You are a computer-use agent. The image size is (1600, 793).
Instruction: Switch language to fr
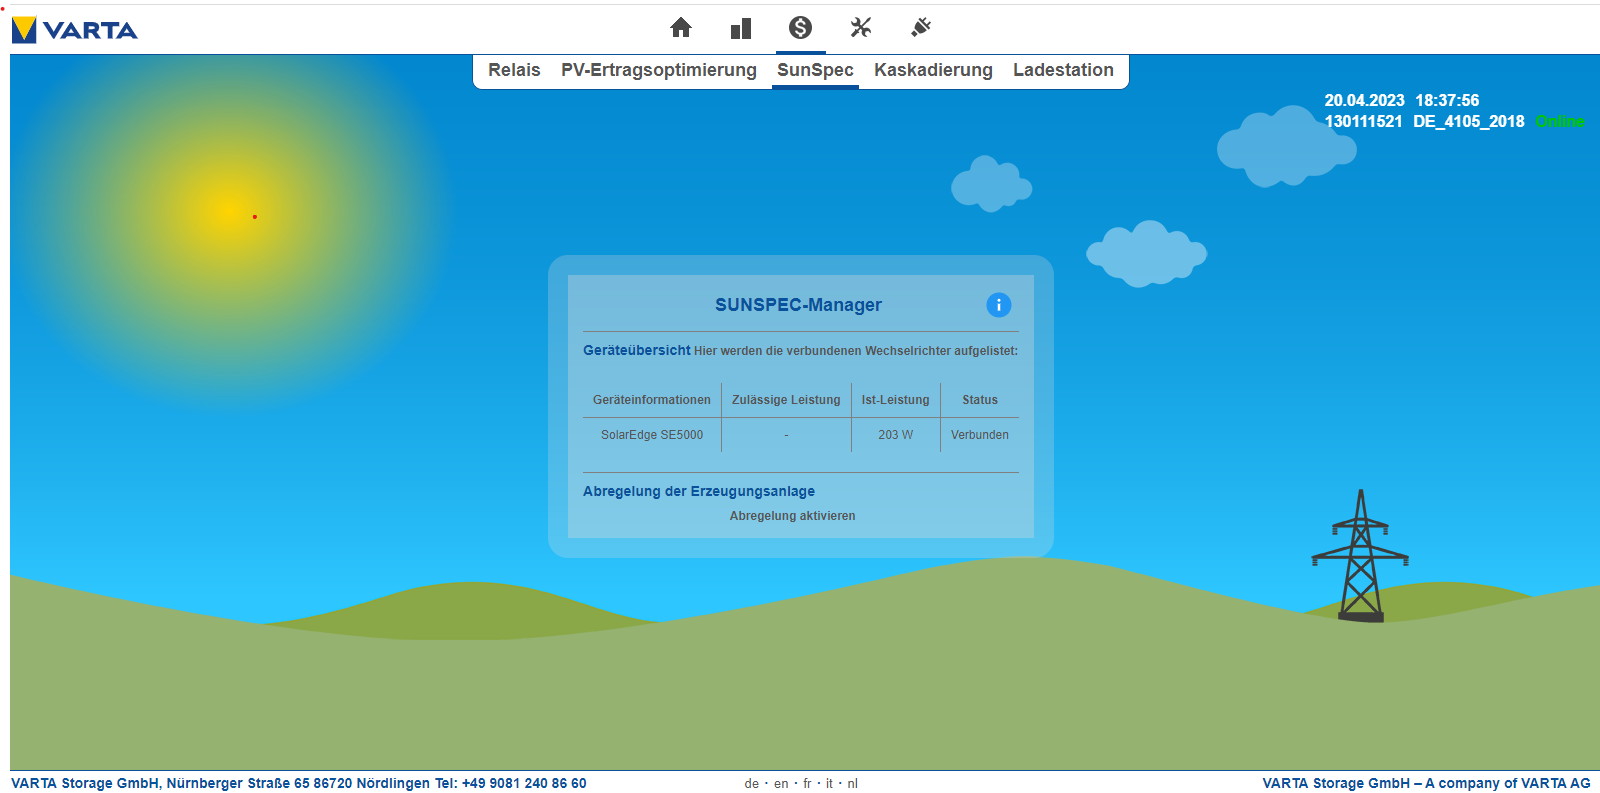(808, 784)
